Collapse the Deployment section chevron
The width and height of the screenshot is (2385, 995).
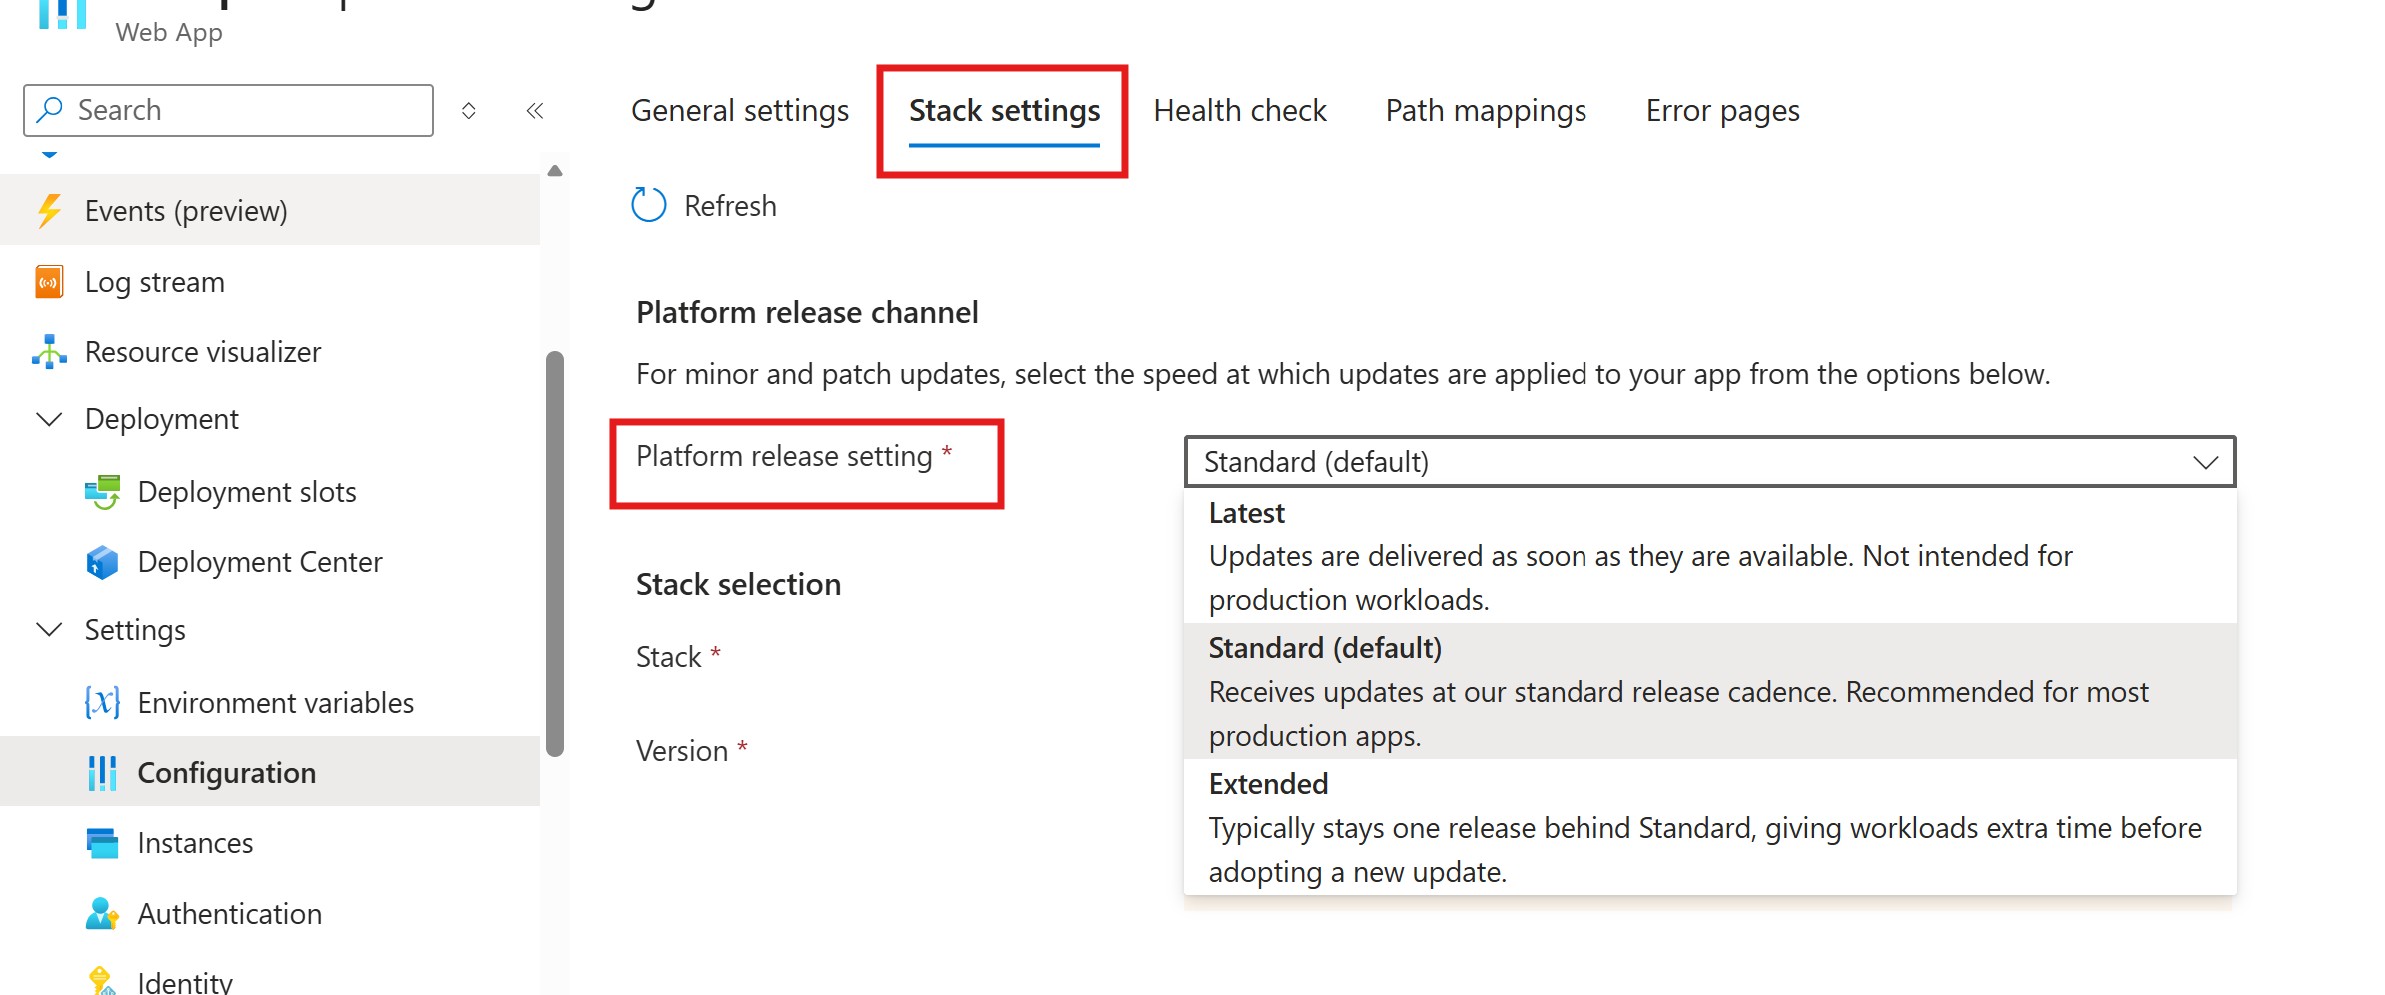click(49, 419)
